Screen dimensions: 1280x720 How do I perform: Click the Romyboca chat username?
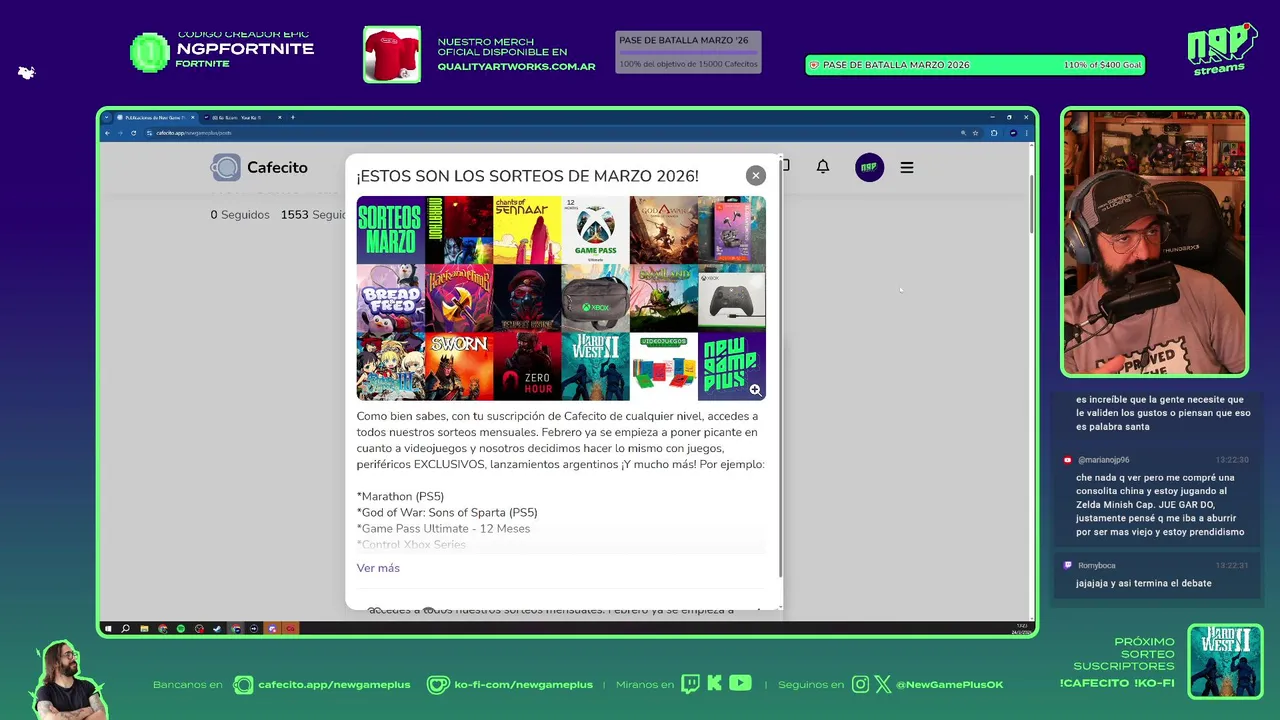[1097, 565]
